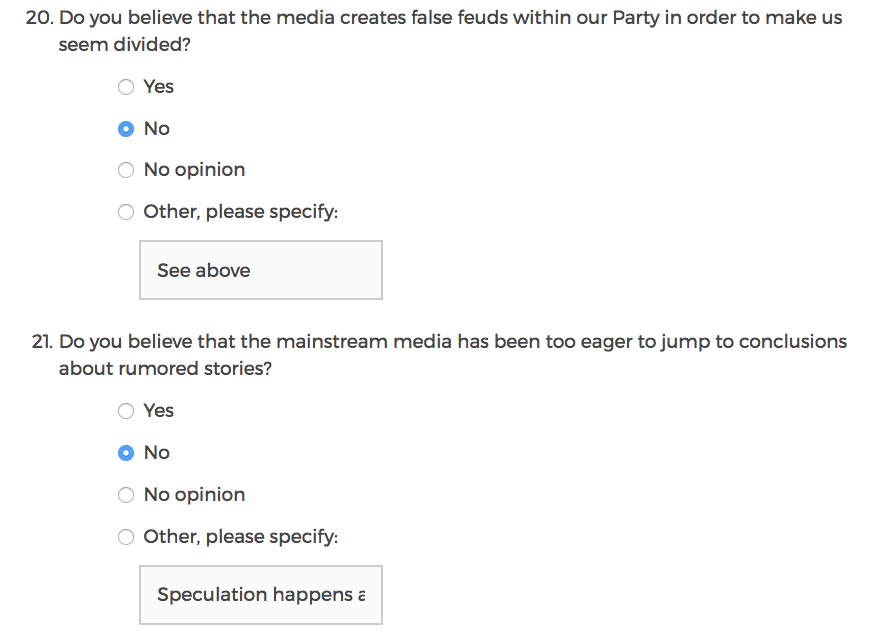The image size is (885, 643).
Task: Select Yes radio button for question 20
Action: (126, 87)
